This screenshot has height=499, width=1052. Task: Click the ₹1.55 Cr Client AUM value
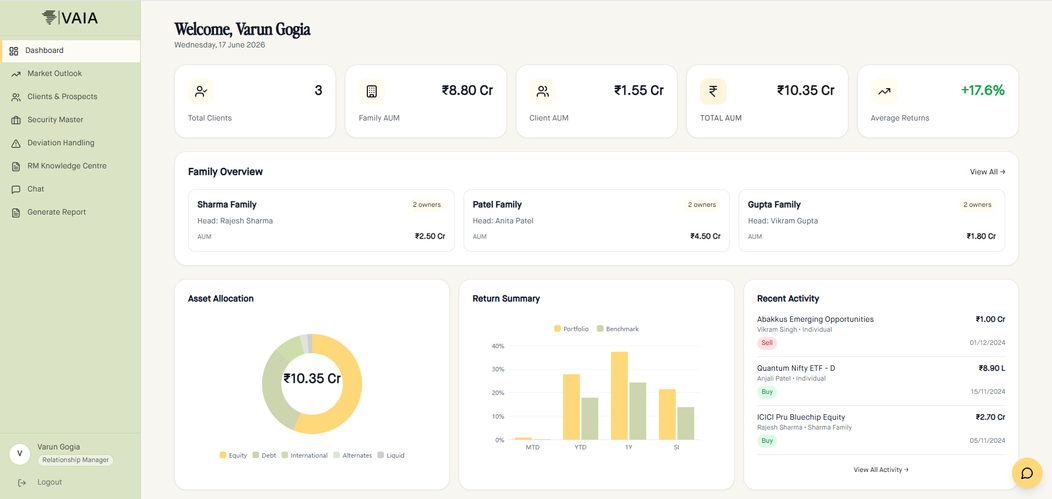tap(639, 91)
